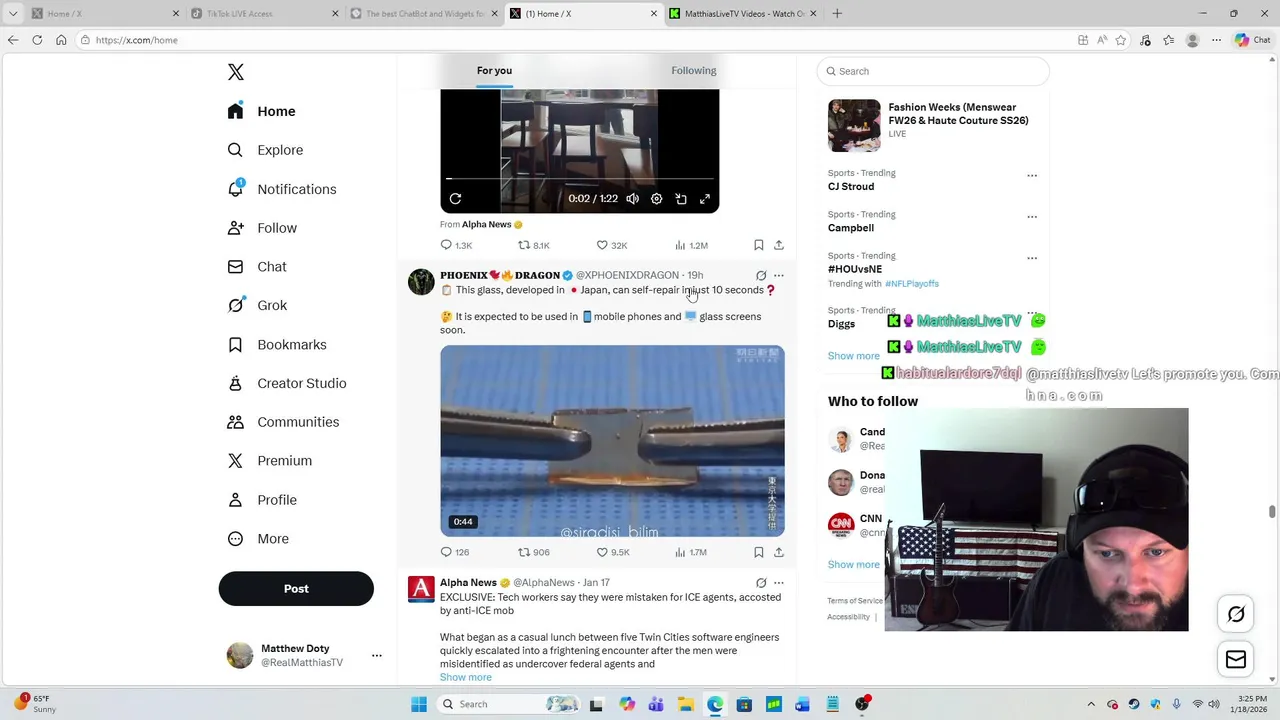Viewport: 1280px width, 720px height.
Task: Expand the More menu in sidebar
Action: (x=259, y=539)
